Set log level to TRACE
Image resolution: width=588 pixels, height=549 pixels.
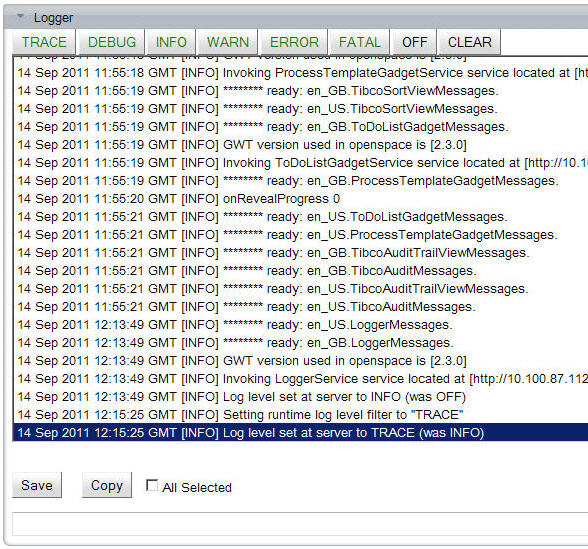[44, 42]
